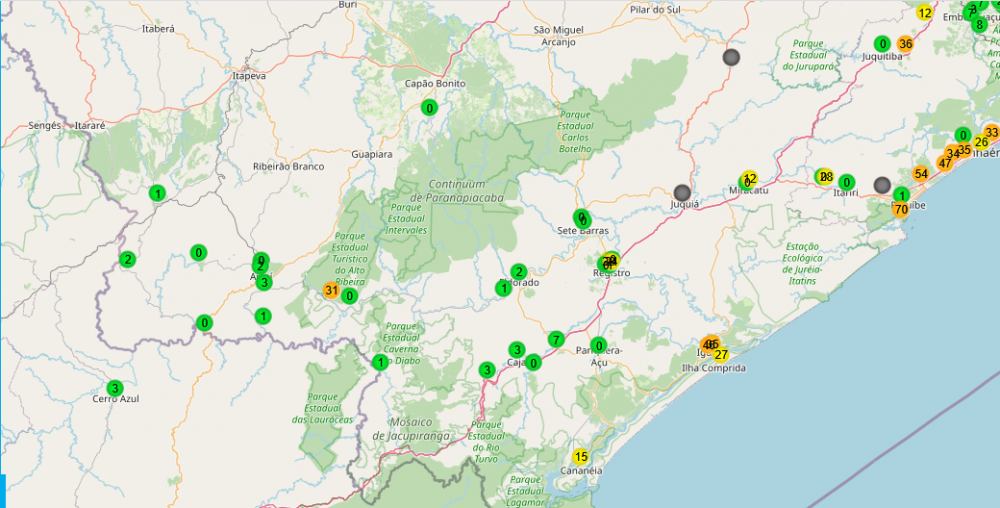Click the green 1 marker by Caverna do Diabo
This screenshot has height=508, width=1000.
(380, 362)
